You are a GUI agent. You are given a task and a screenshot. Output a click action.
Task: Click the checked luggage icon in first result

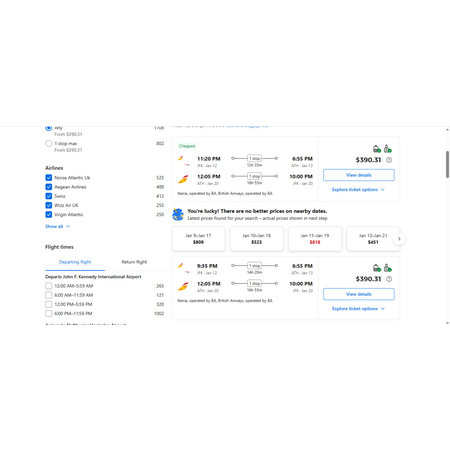387,149
